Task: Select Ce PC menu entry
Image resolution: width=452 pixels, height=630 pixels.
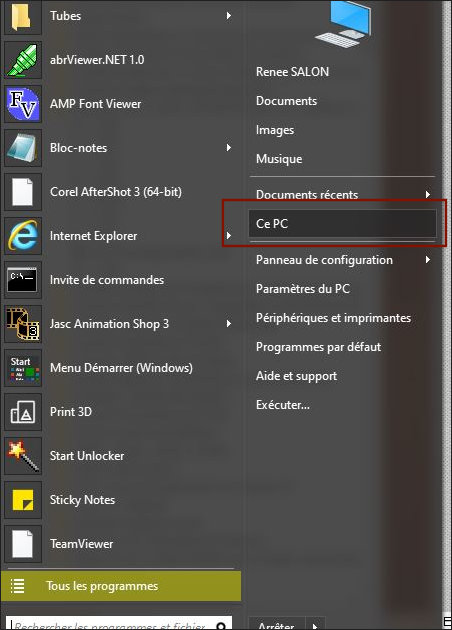Action: 342,224
